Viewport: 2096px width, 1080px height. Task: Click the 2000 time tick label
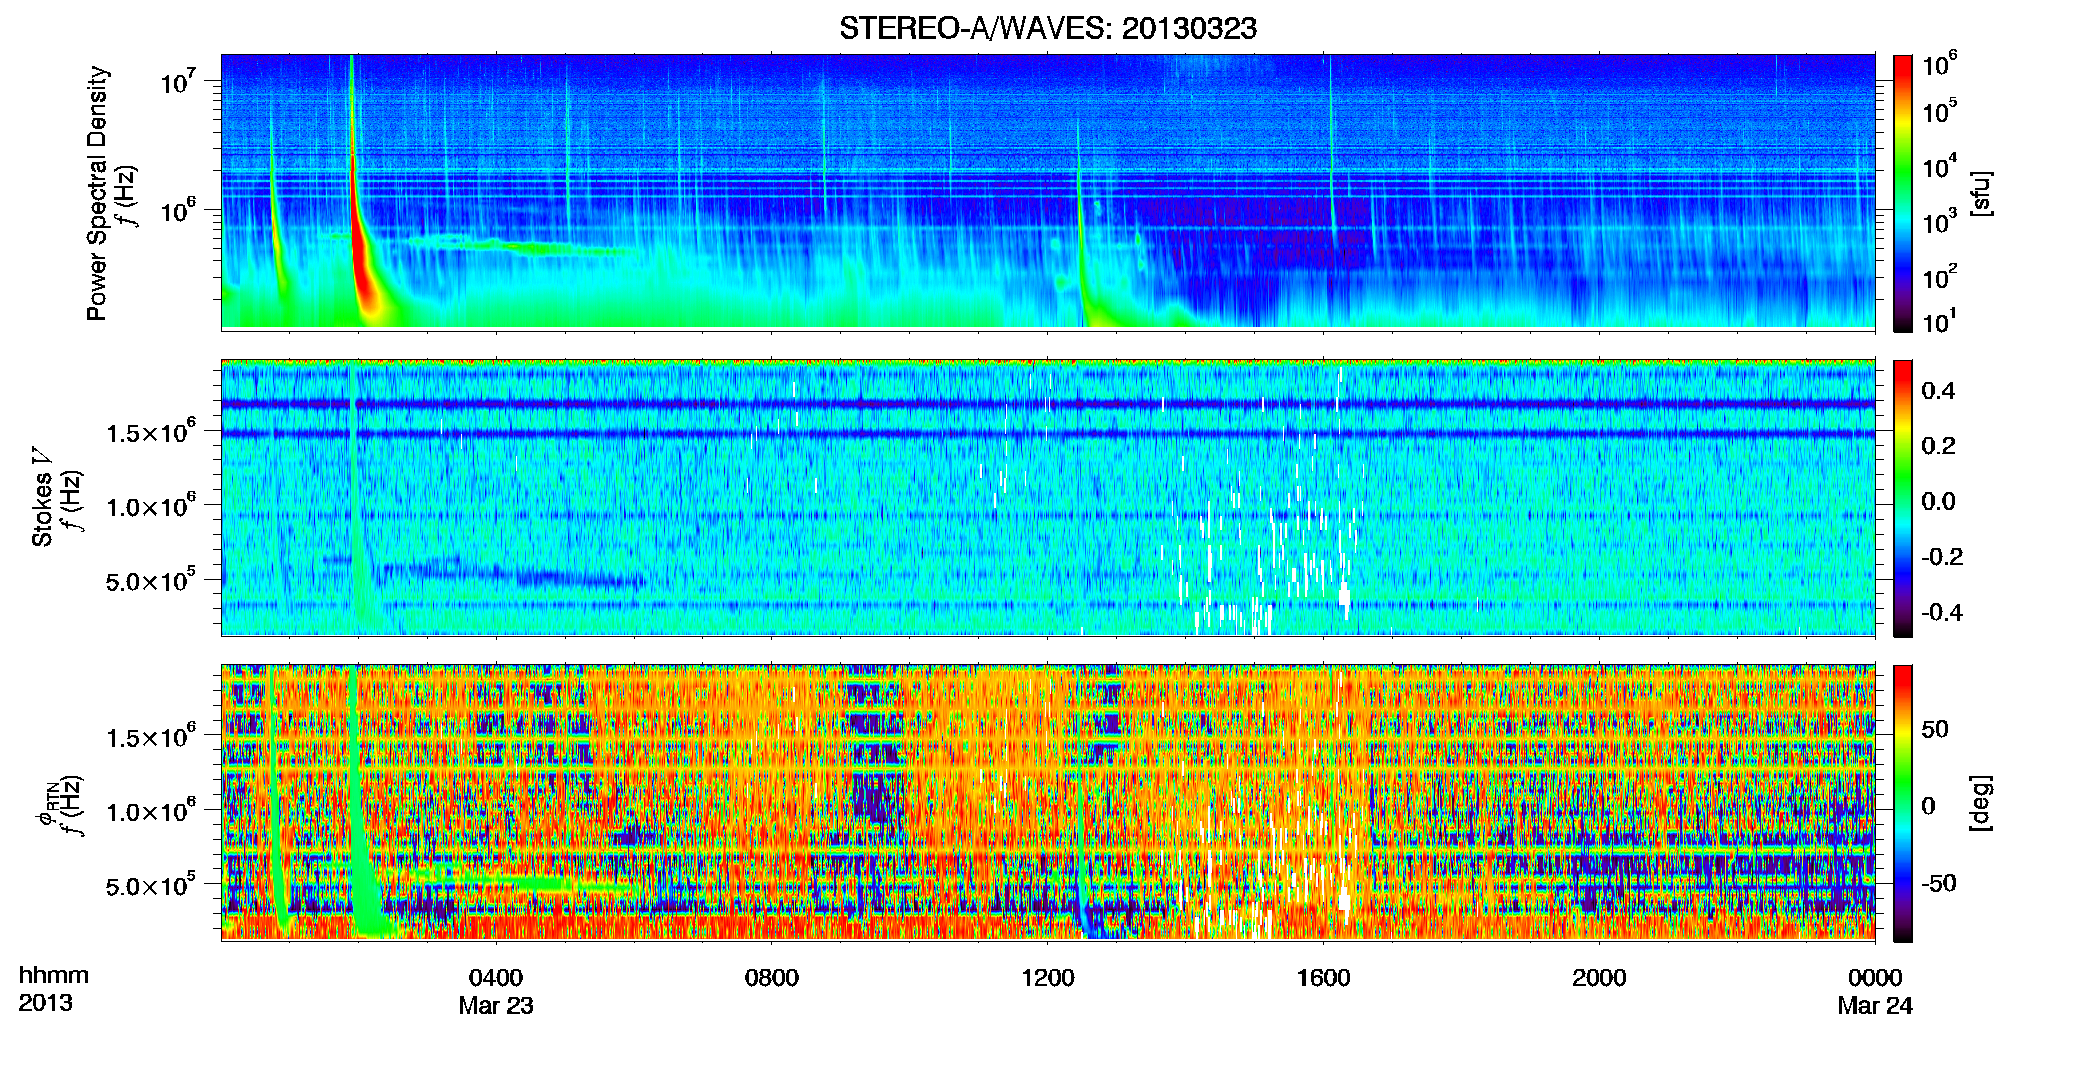[1599, 977]
